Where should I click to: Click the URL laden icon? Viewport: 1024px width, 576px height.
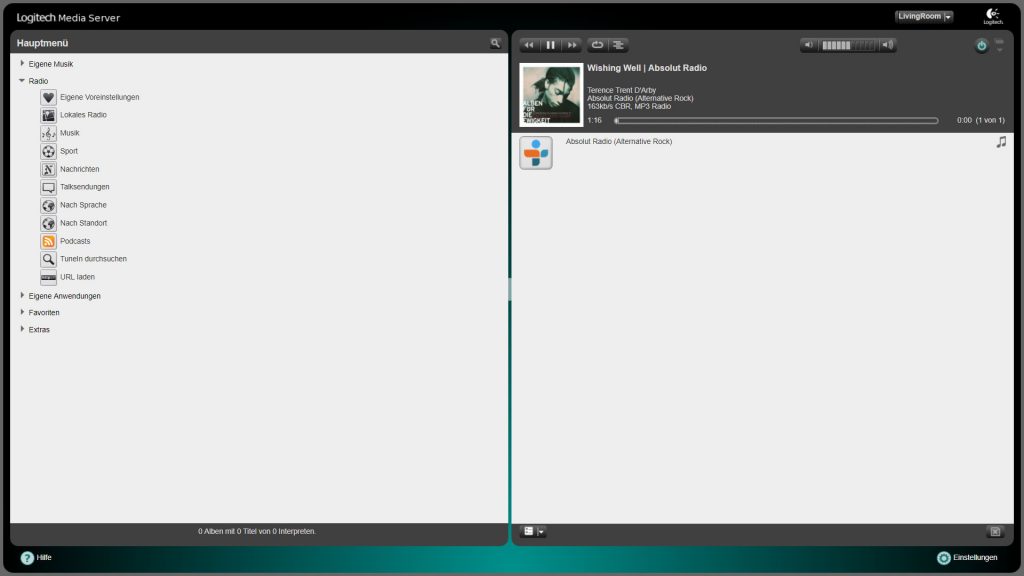coord(48,277)
